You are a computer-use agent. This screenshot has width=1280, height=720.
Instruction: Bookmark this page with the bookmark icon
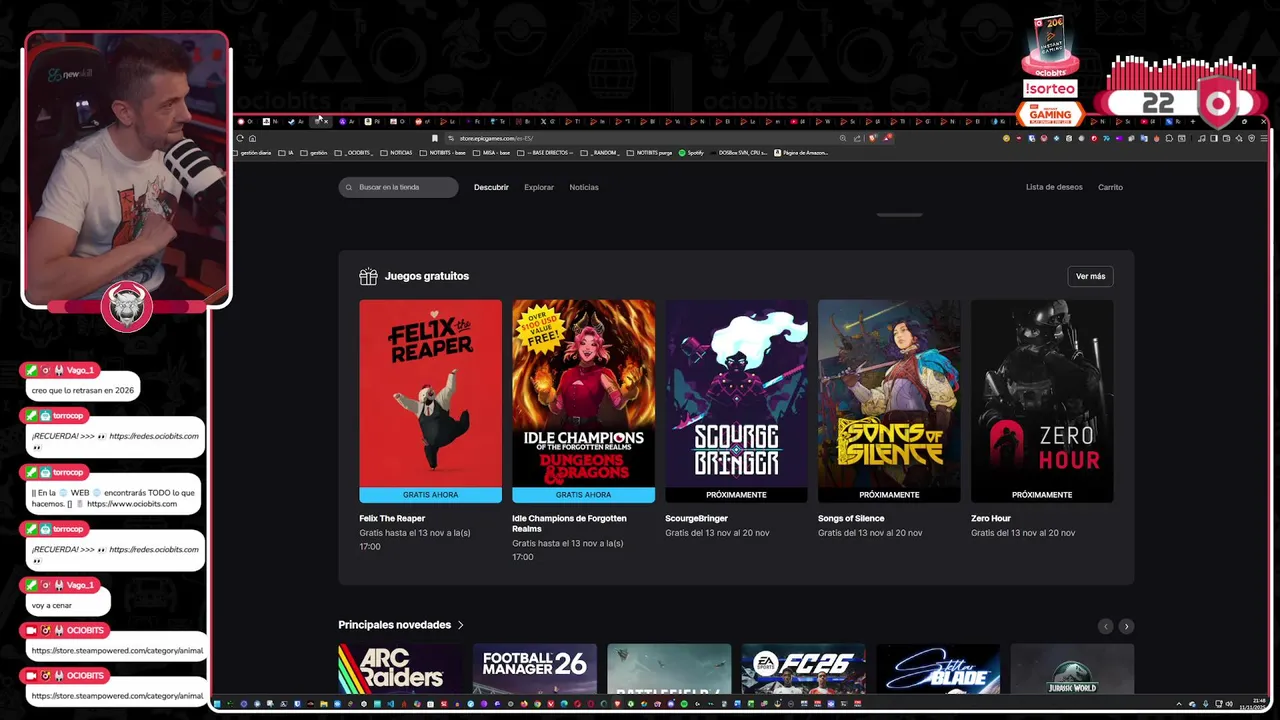(x=435, y=138)
